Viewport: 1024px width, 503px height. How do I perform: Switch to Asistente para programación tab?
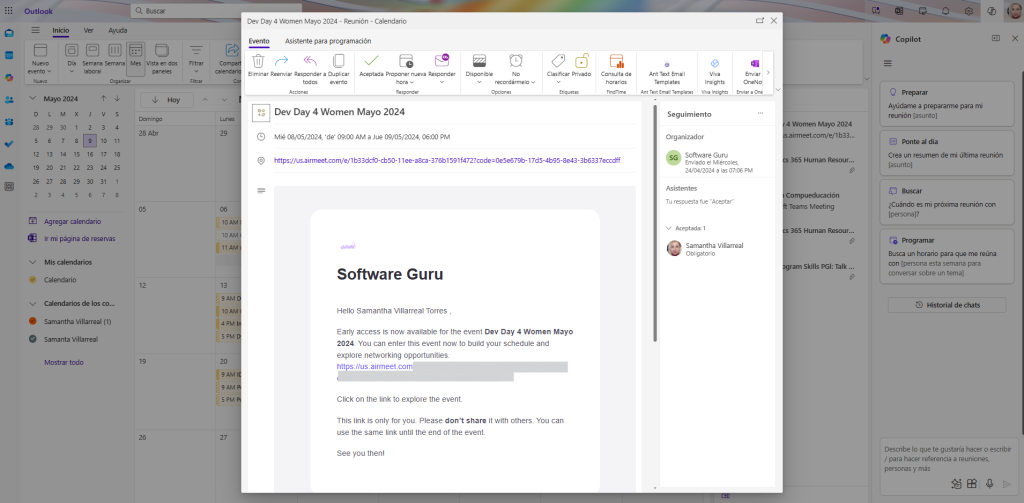(x=328, y=41)
